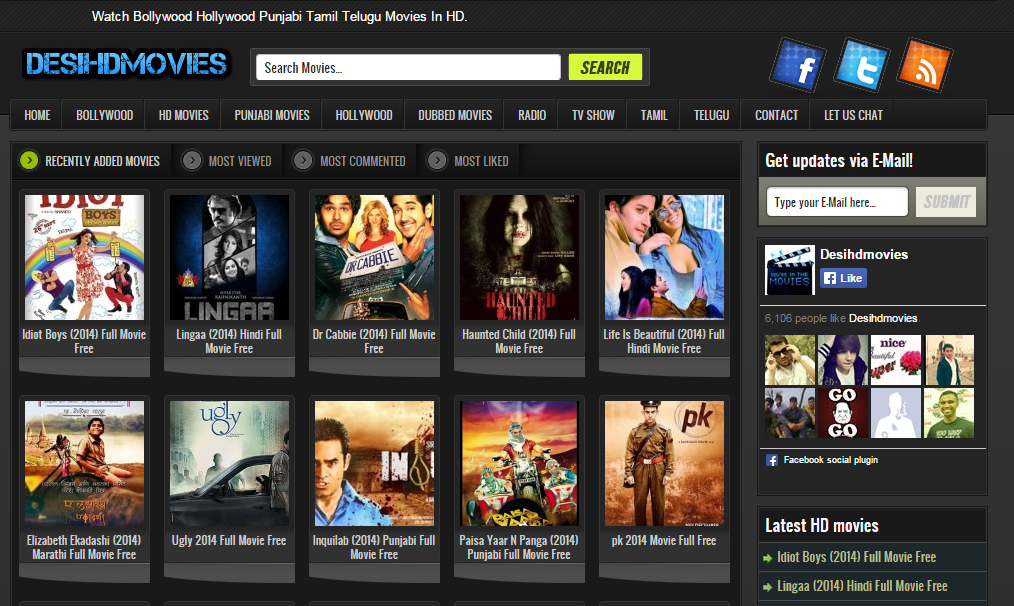
Task: Click Haunted Child (2014) Full Movie Free title
Action: (x=519, y=341)
